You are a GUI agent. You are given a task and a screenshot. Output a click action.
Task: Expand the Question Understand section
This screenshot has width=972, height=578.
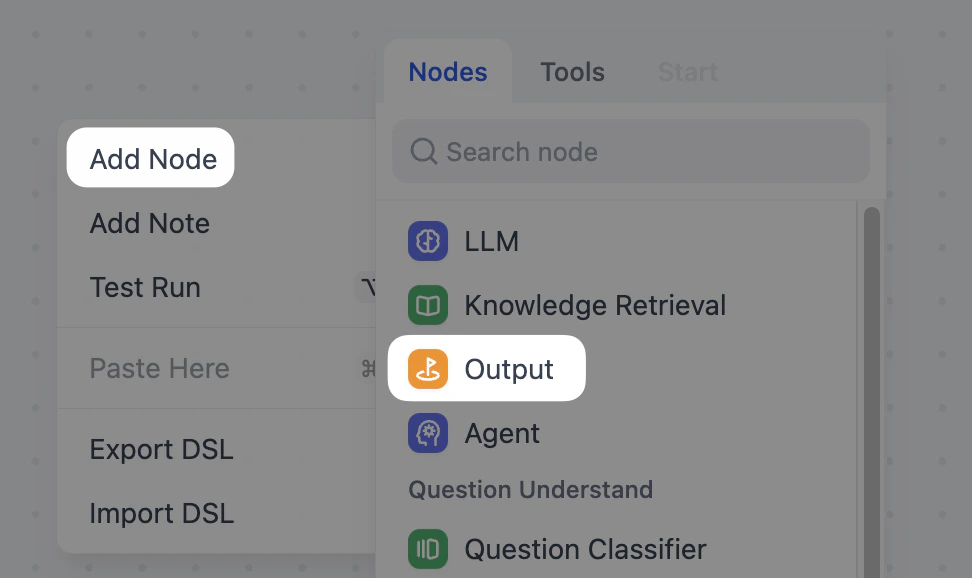pos(531,490)
